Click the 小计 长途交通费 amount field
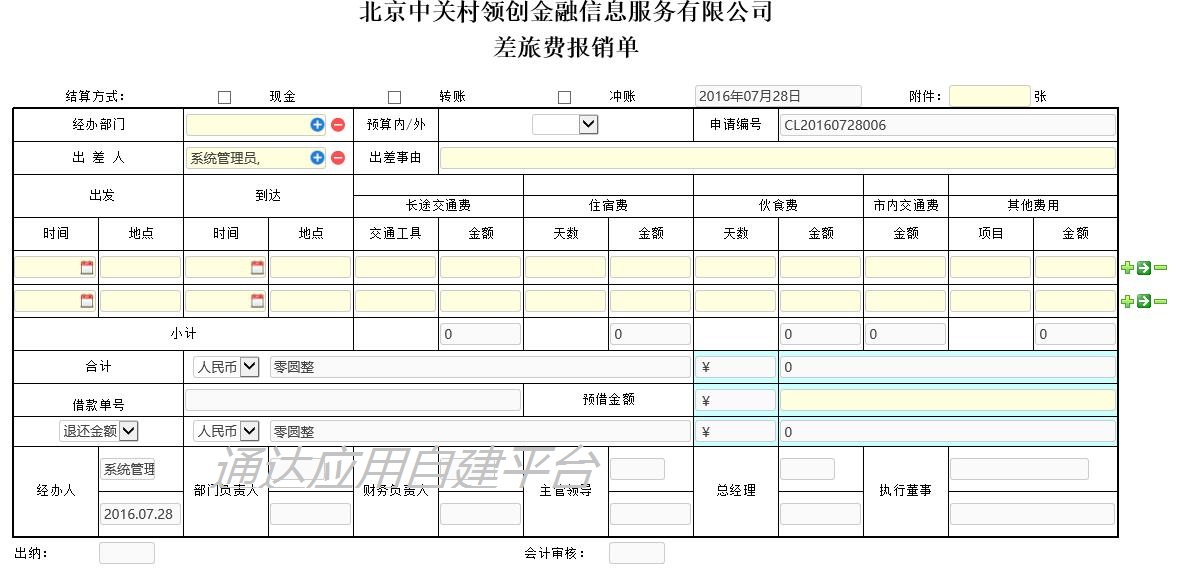Image resolution: width=1182 pixels, height=587 pixels. pyautogui.click(x=481, y=335)
